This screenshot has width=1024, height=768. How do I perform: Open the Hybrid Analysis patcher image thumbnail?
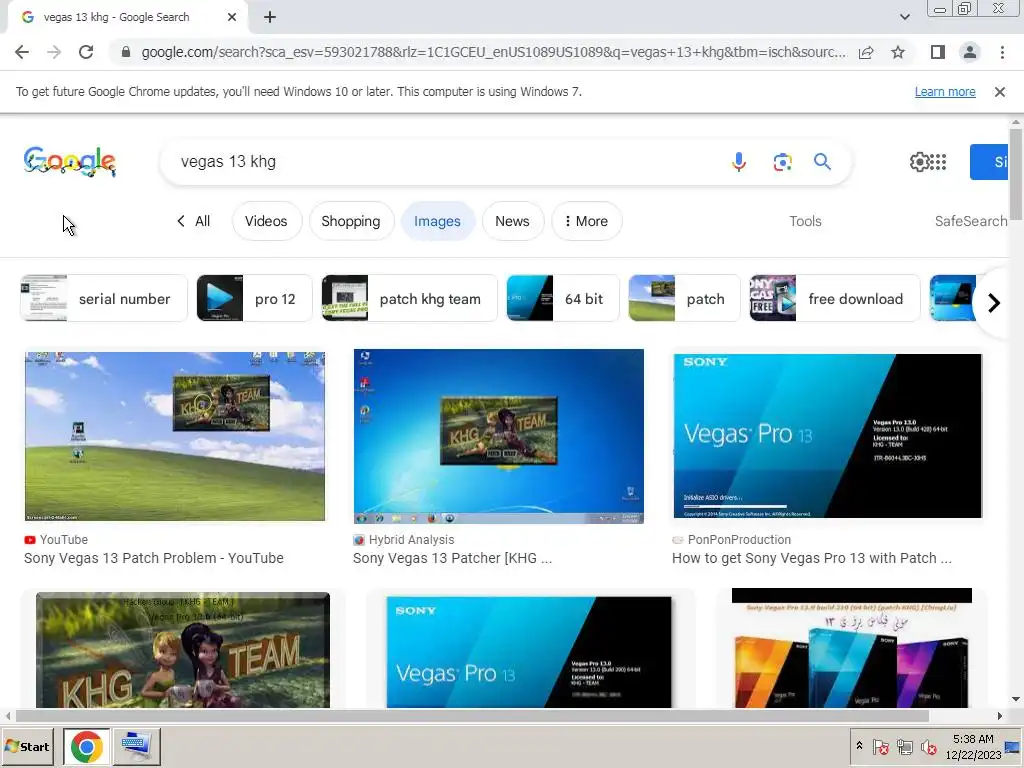coord(499,436)
